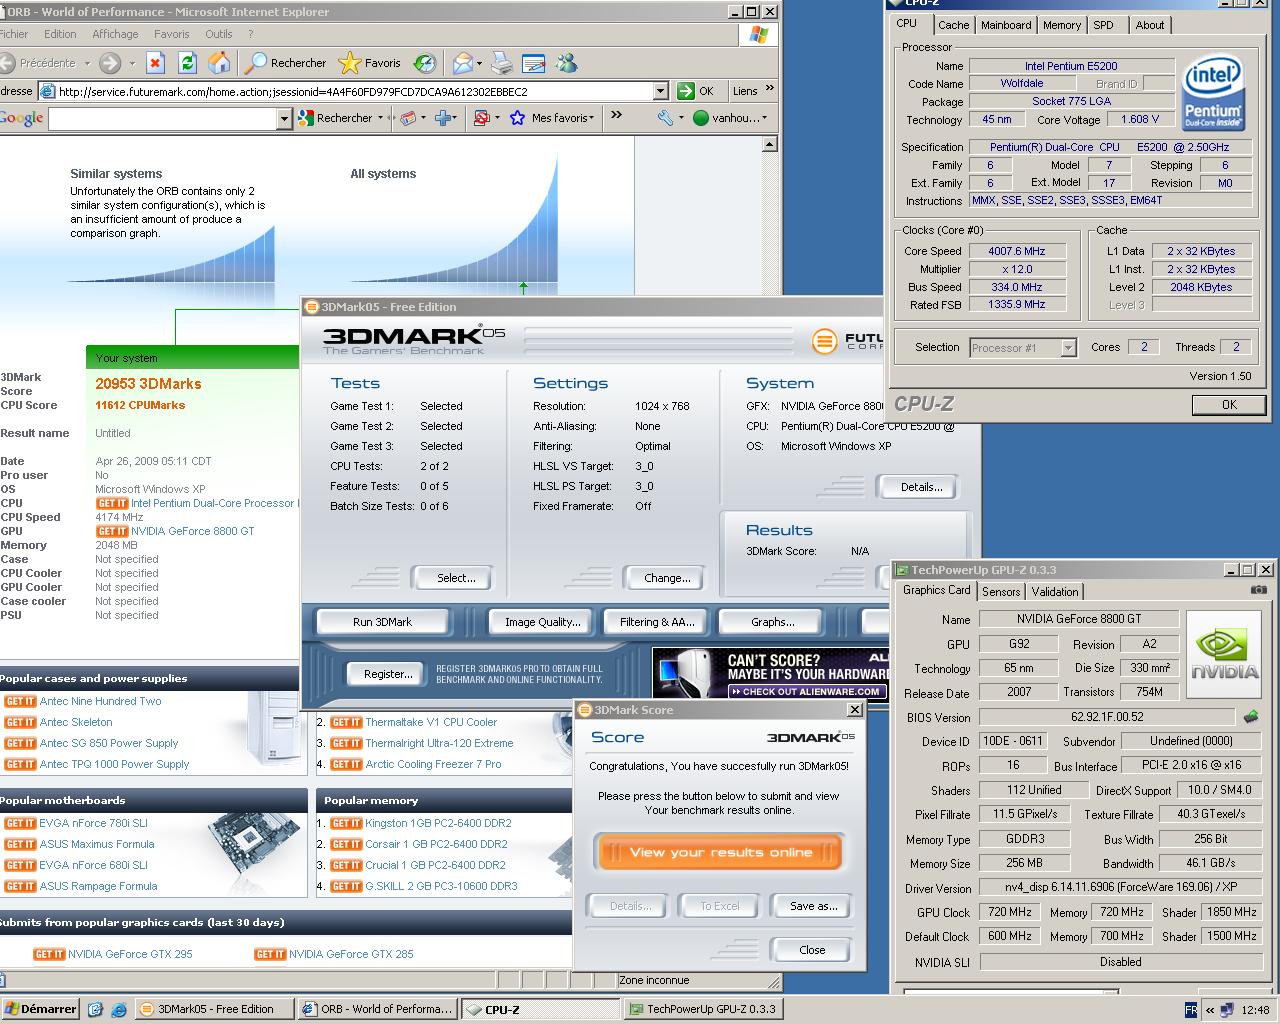This screenshot has height=1024, width=1280.
Task: Click Close in 3DMark Score dialog
Action: coord(812,950)
